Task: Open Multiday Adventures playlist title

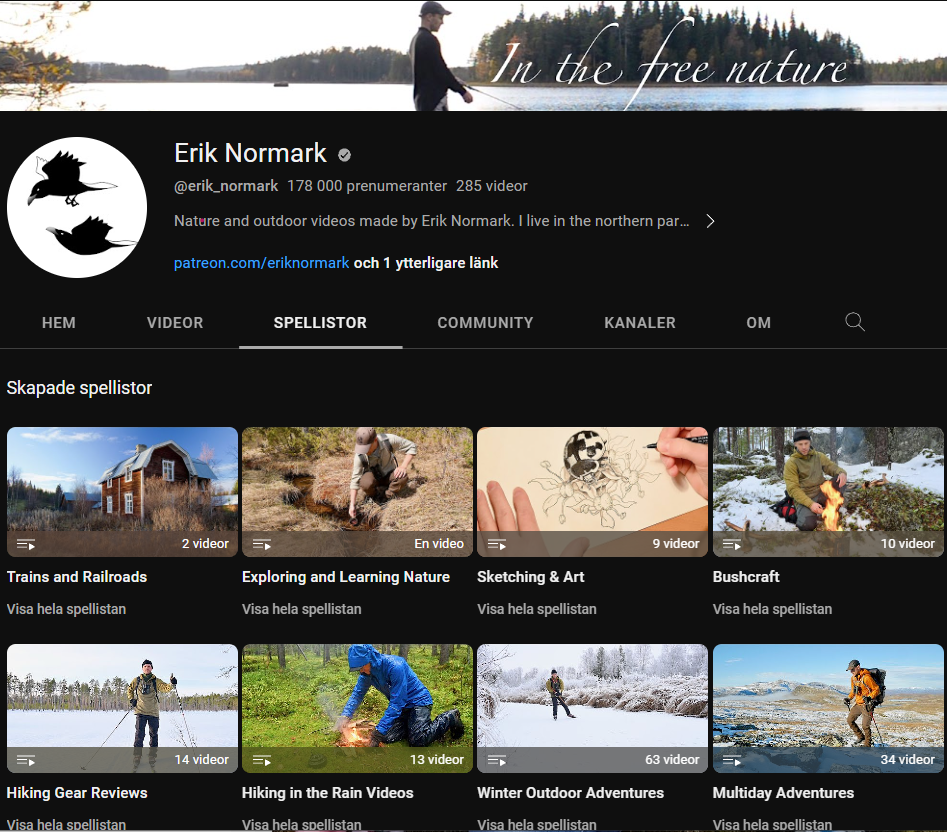Action: [x=783, y=793]
